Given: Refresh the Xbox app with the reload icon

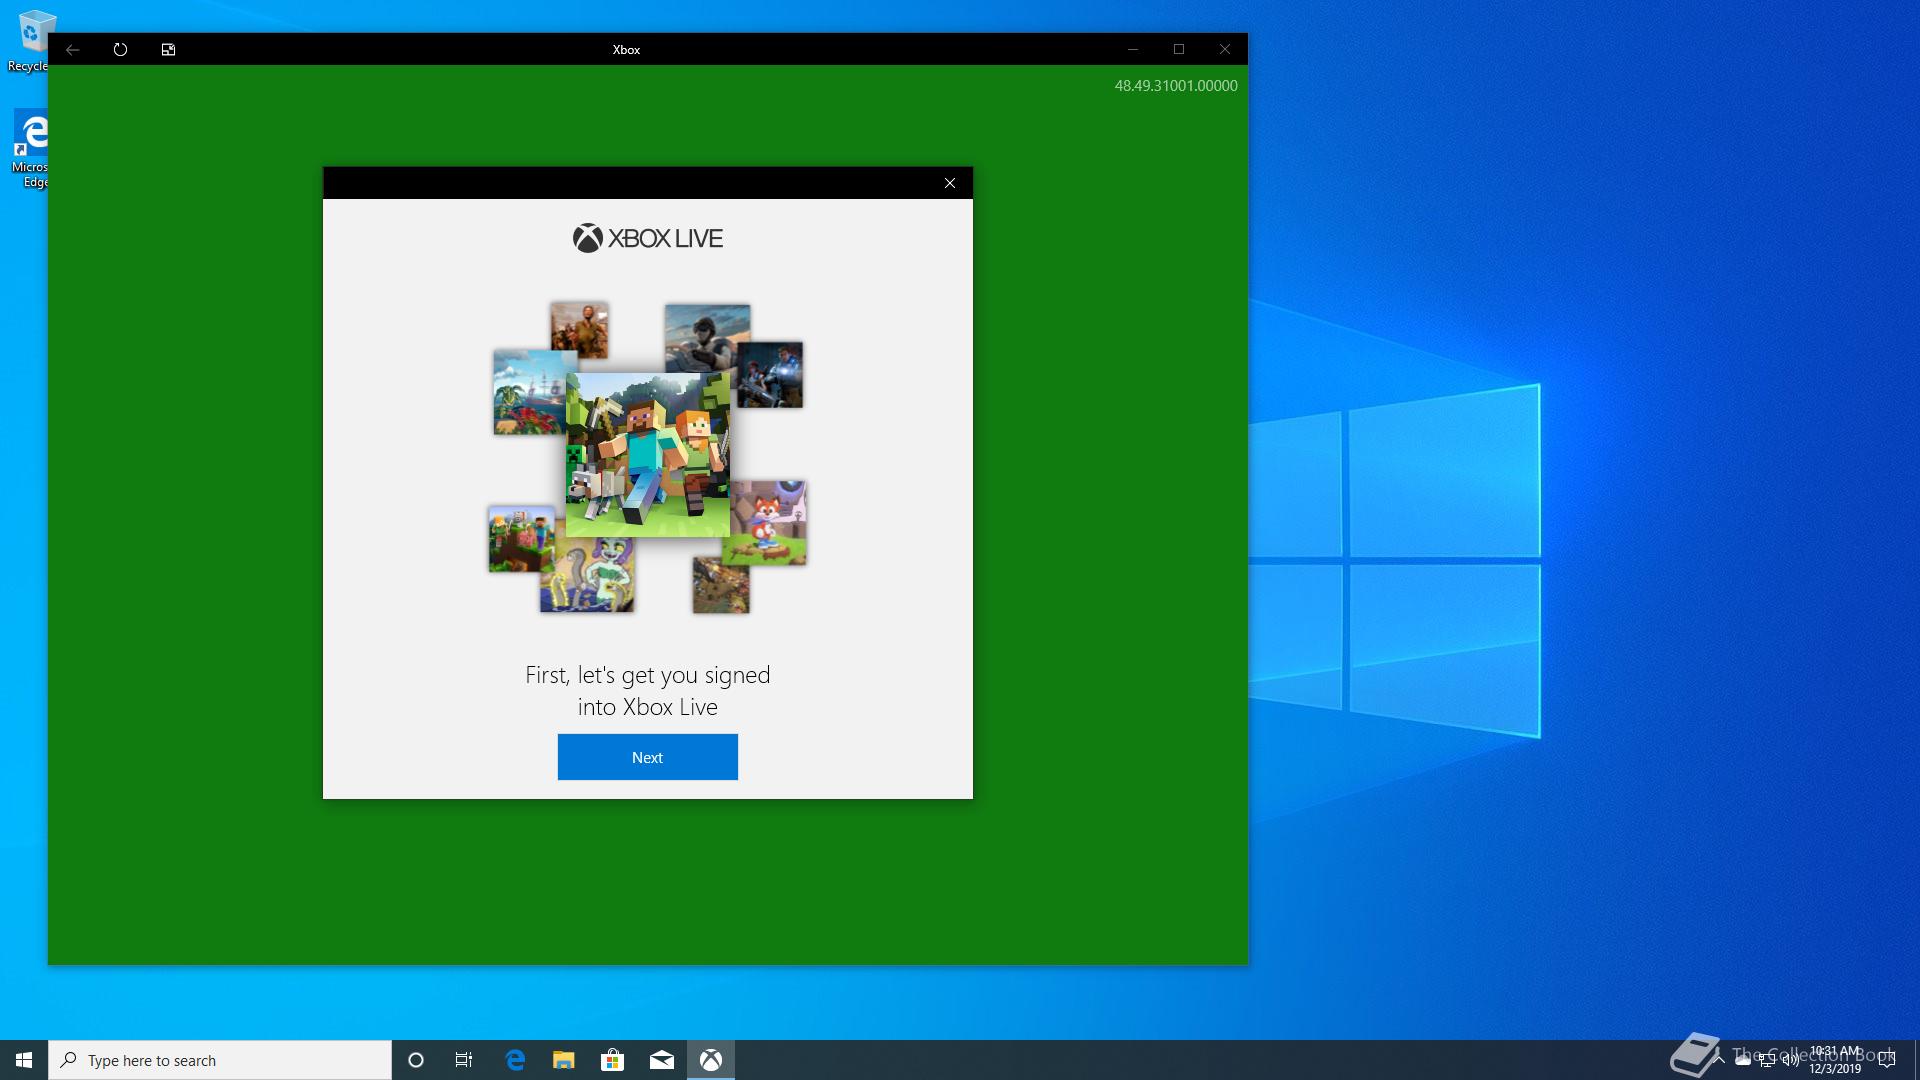Looking at the screenshot, I should [x=120, y=49].
